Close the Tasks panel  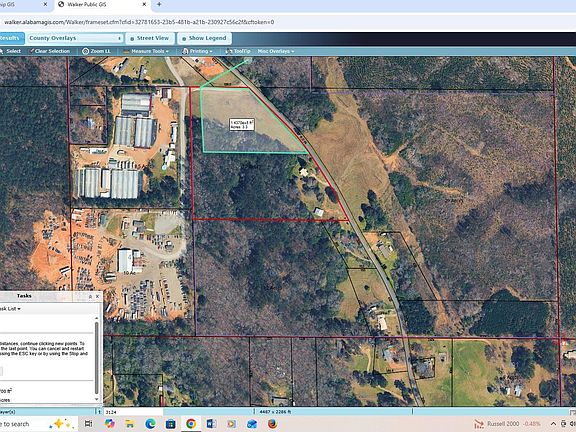[98, 296]
